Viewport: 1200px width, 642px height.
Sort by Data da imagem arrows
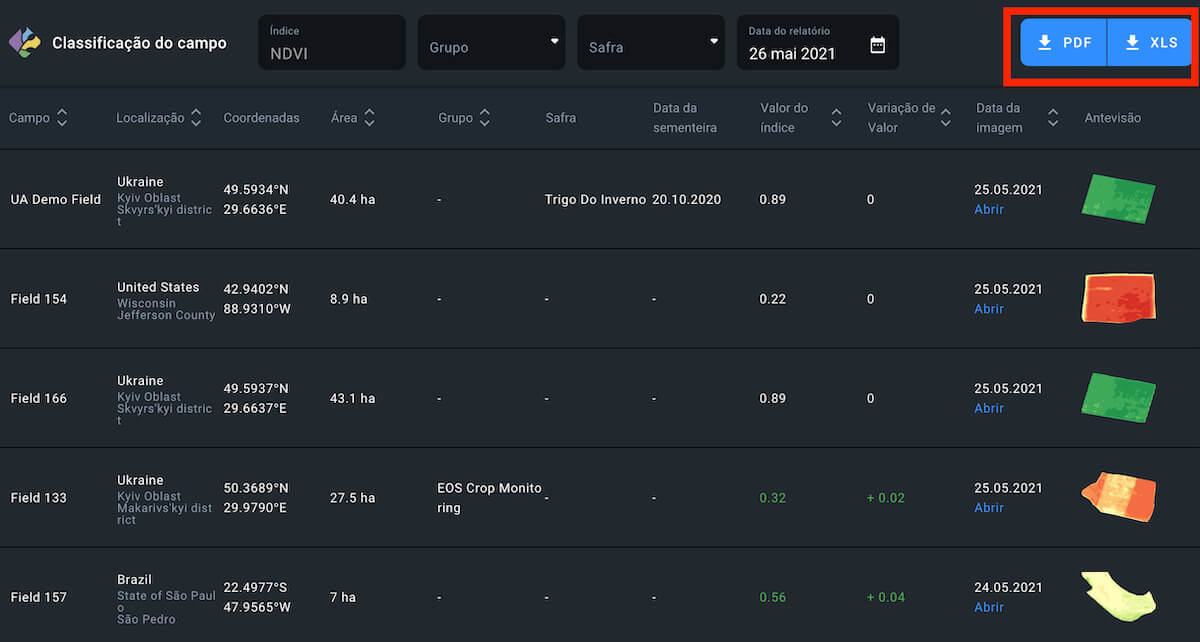[1052, 118]
